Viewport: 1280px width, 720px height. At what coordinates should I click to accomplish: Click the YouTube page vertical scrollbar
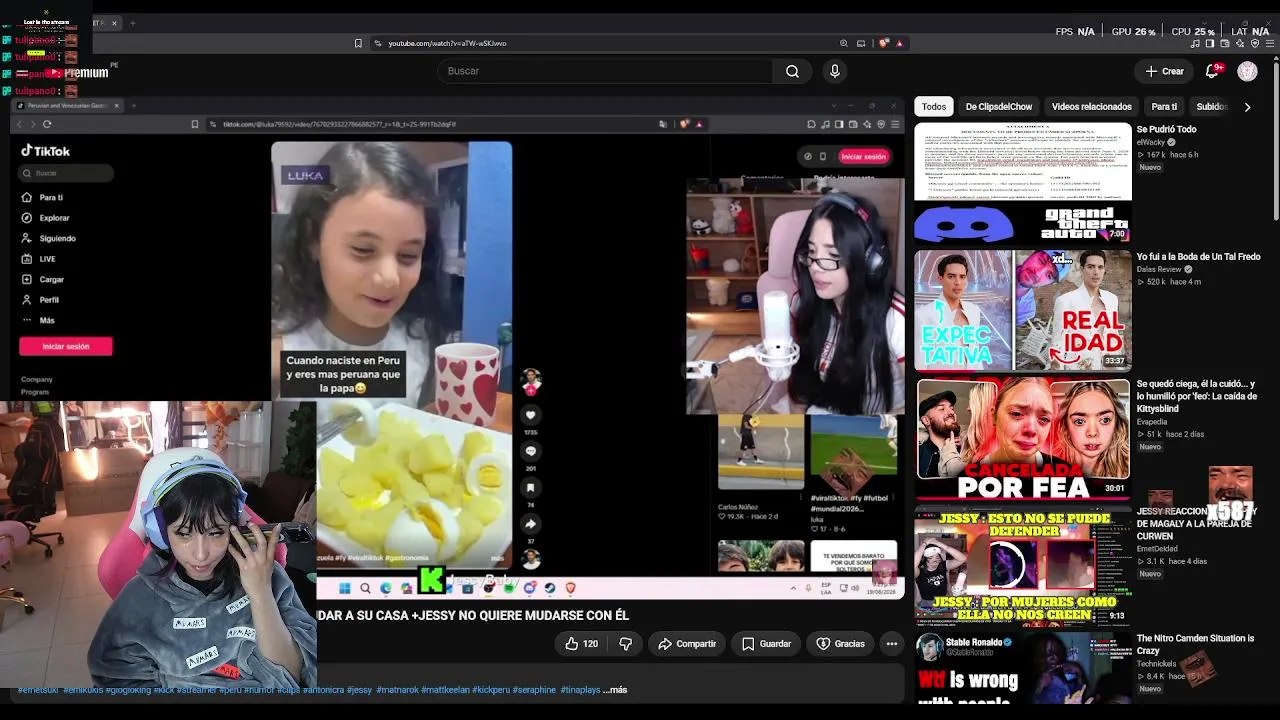pyautogui.click(x=1275, y=140)
